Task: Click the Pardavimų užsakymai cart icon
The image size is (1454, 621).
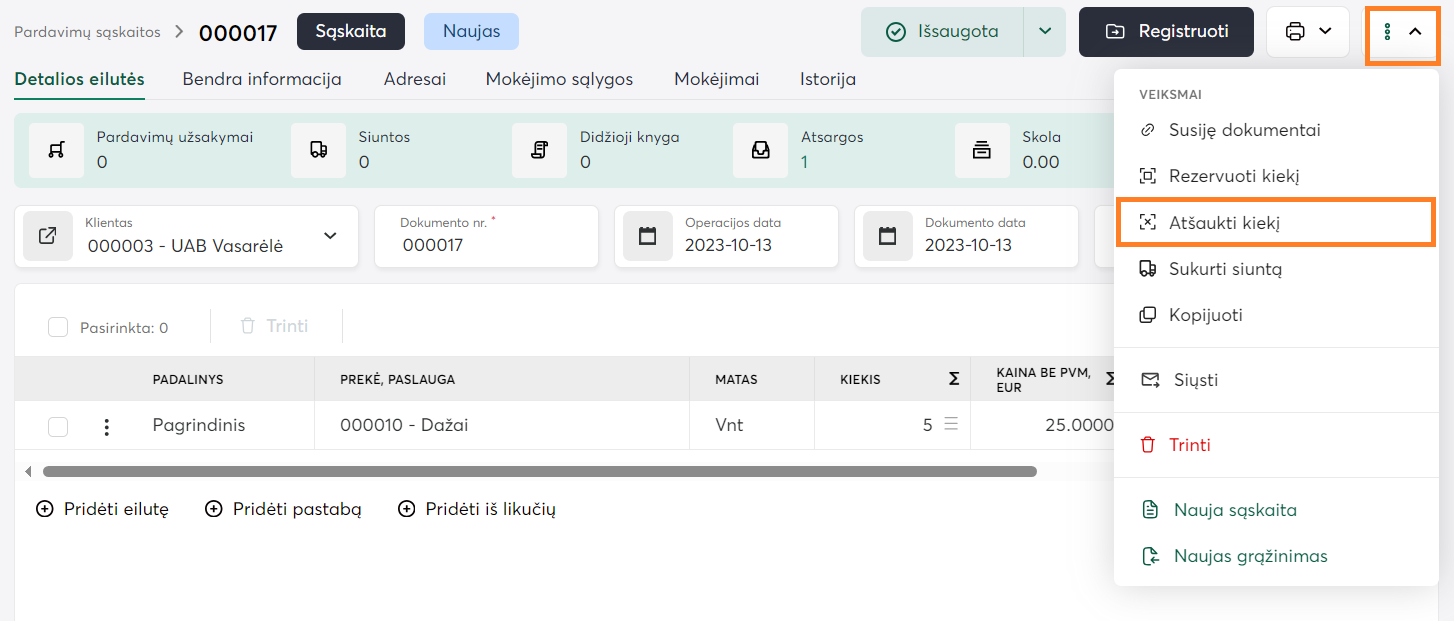Action: pos(57,150)
